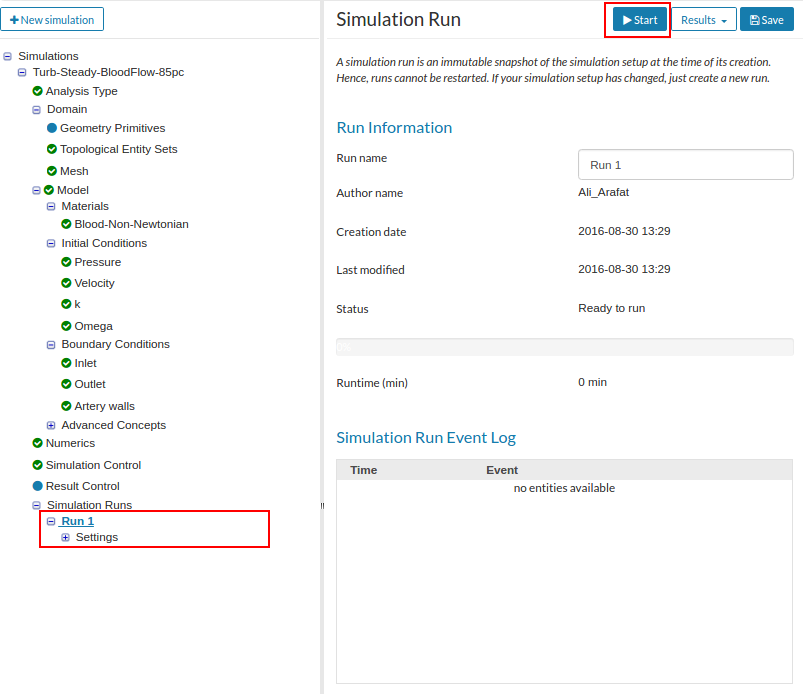Viewport: 803px width, 694px height.
Task: Select the Inlet boundary condition
Action: [x=86, y=363]
